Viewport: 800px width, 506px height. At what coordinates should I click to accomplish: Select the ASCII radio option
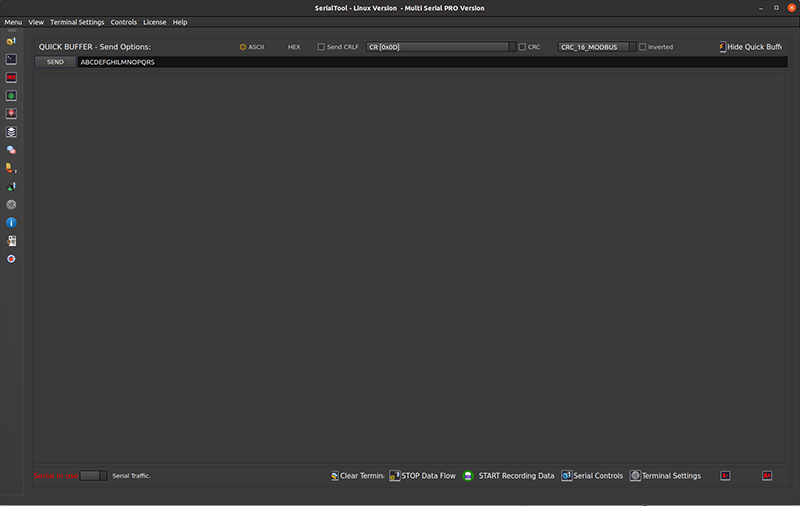(252, 47)
